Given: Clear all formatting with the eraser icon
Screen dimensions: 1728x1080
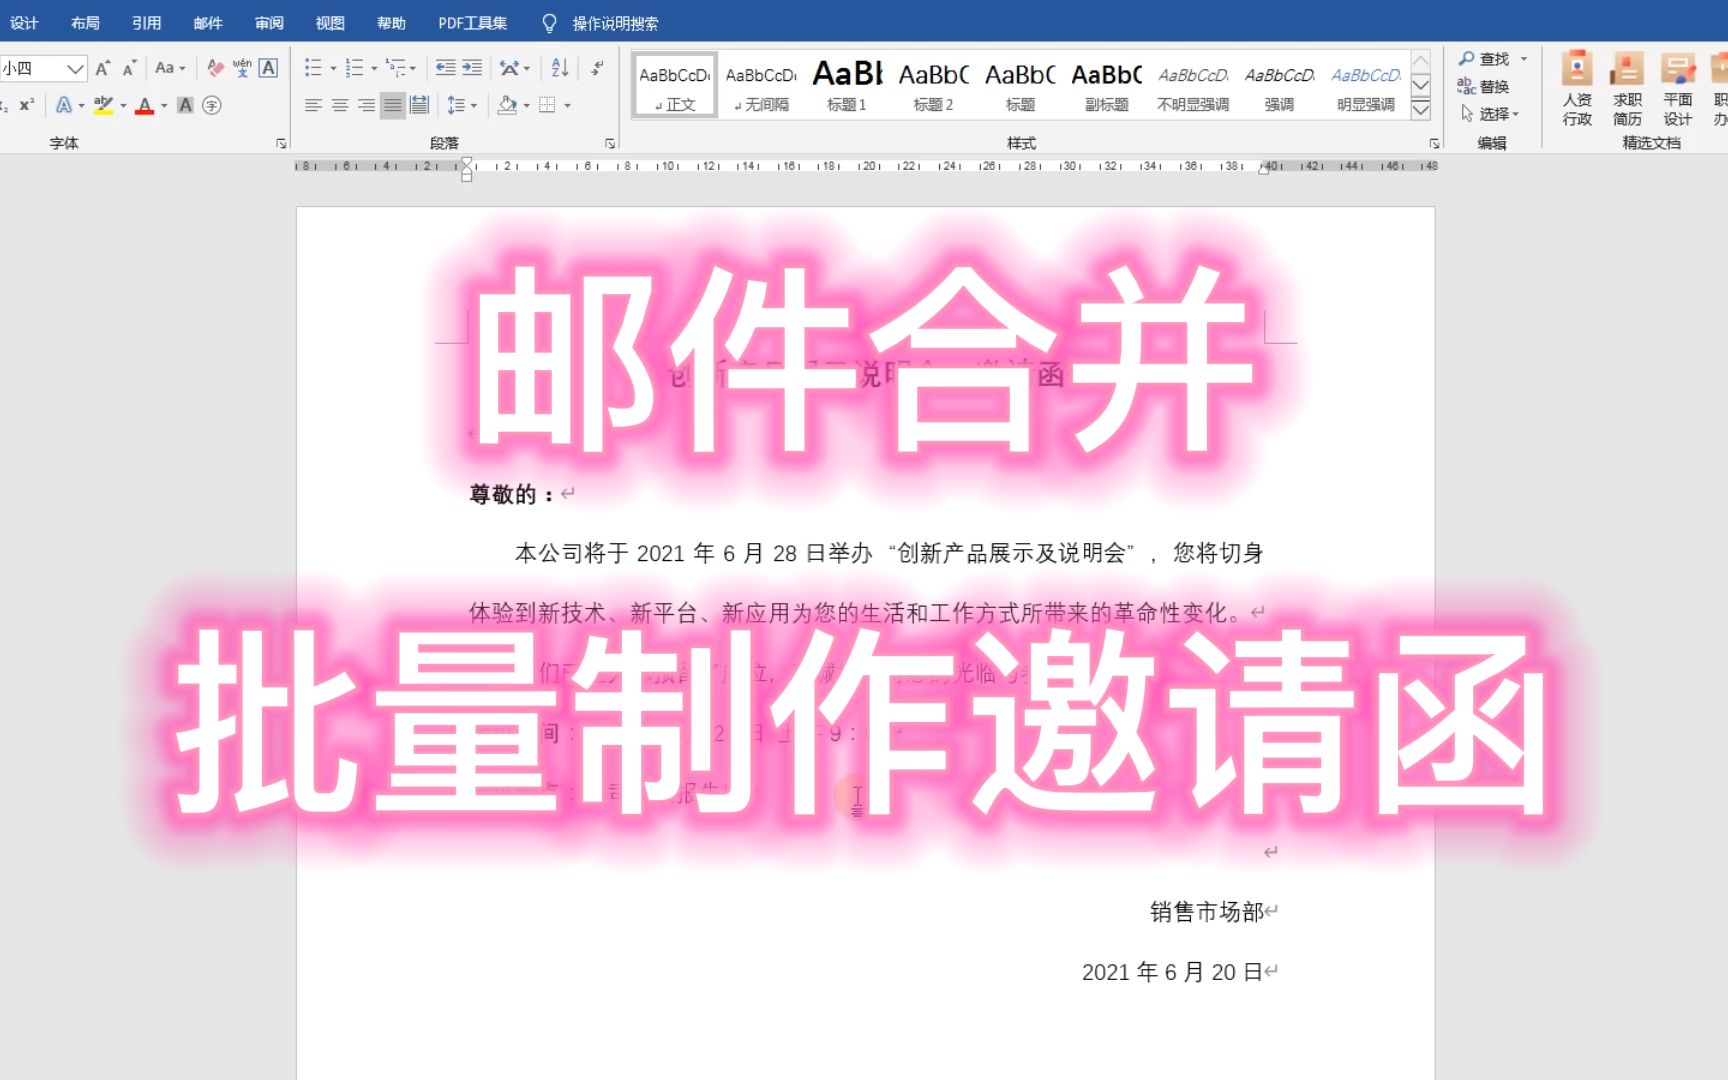Looking at the screenshot, I should tap(214, 68).
